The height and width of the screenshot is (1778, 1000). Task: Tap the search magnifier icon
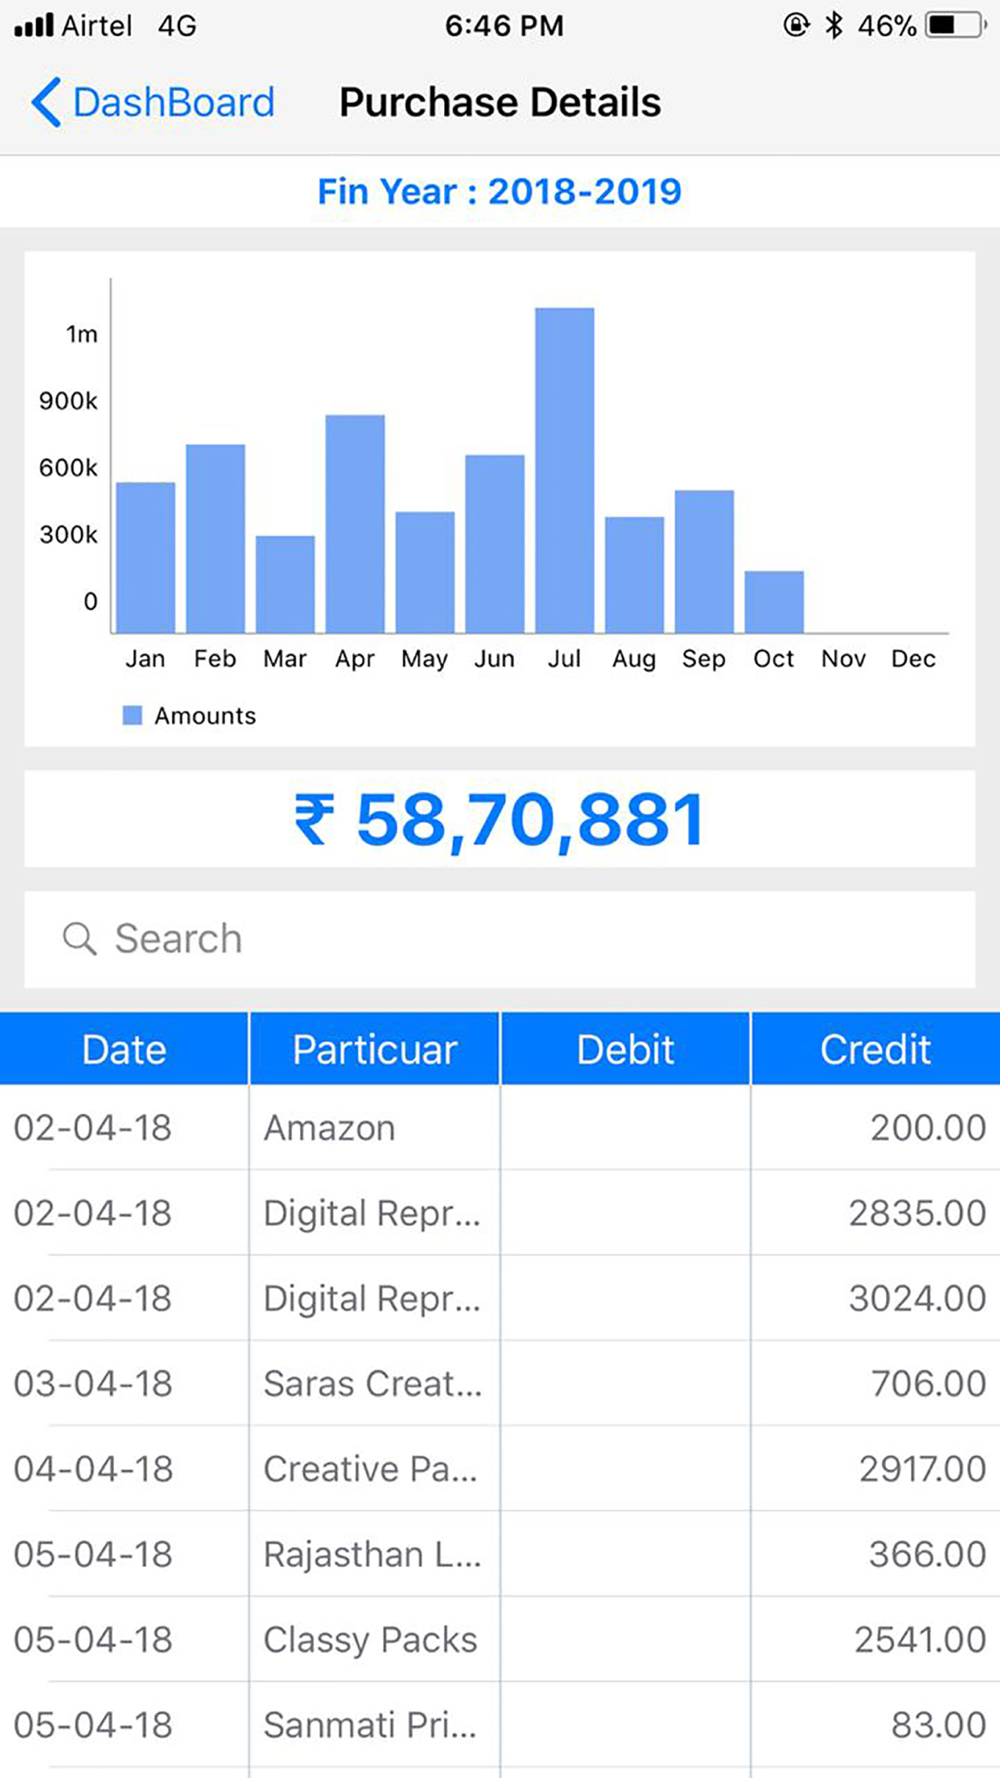[x=79, y=939]
